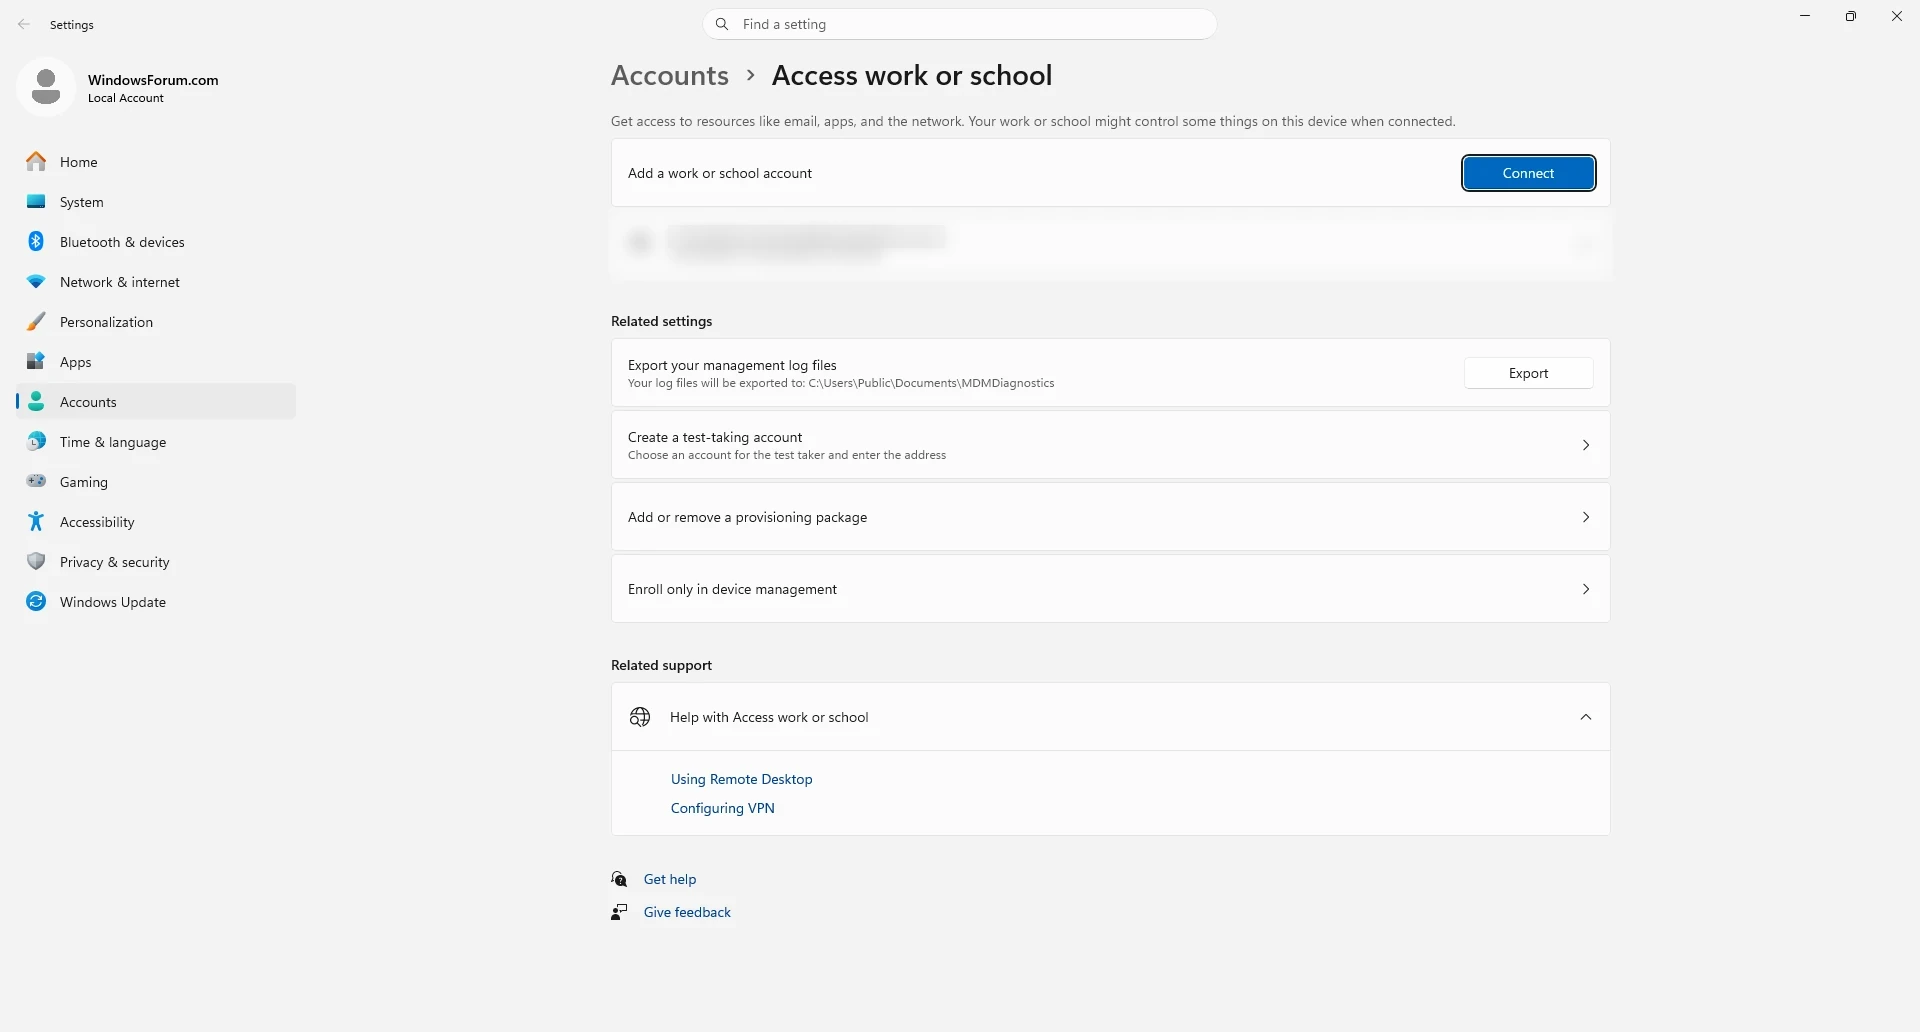Open Home settings page
1920x1032 pixels.
156,162
